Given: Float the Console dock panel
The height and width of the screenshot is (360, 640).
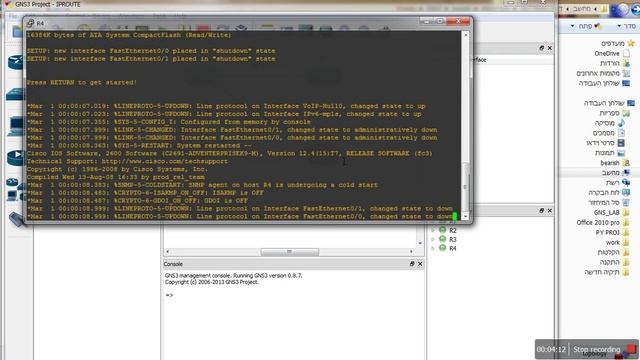Looking at the screenshot, I should [412, 264].
